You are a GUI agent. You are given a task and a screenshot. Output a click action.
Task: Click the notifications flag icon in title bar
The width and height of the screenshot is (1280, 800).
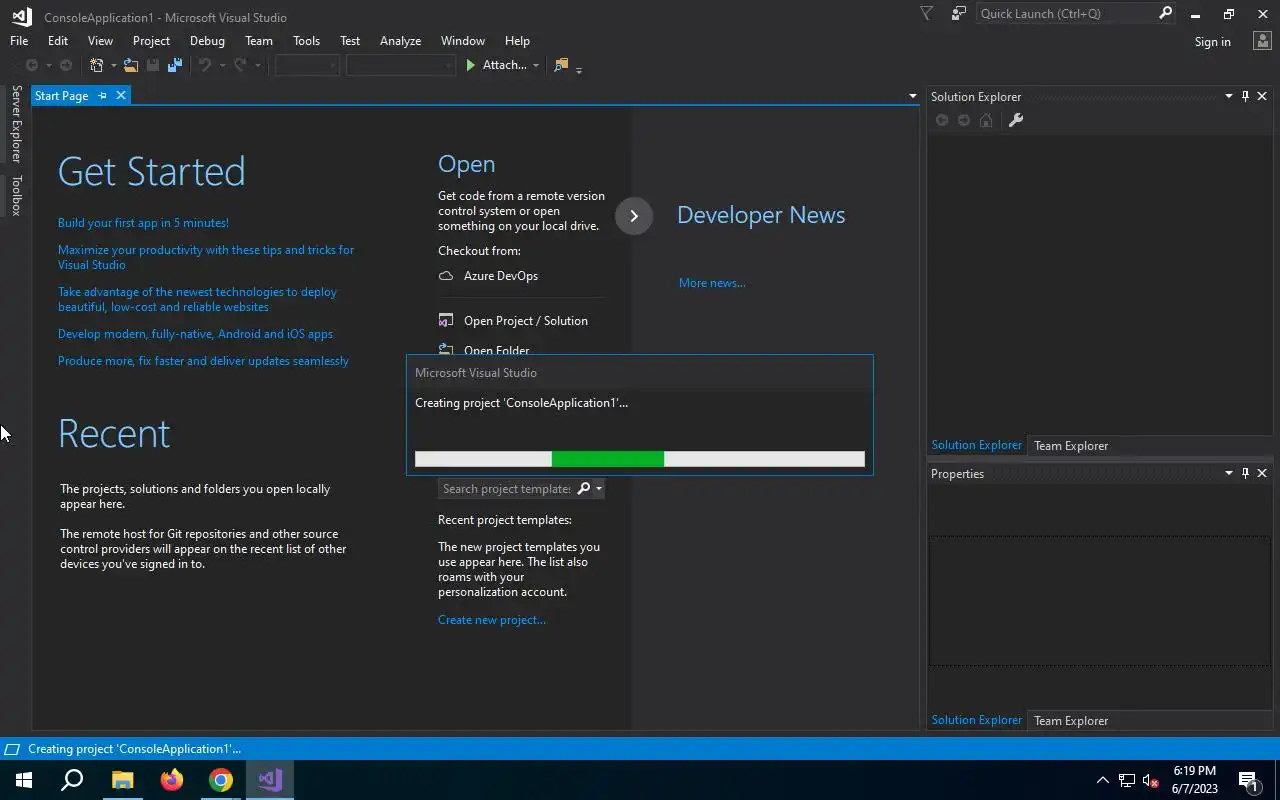(x=926, y=13)
